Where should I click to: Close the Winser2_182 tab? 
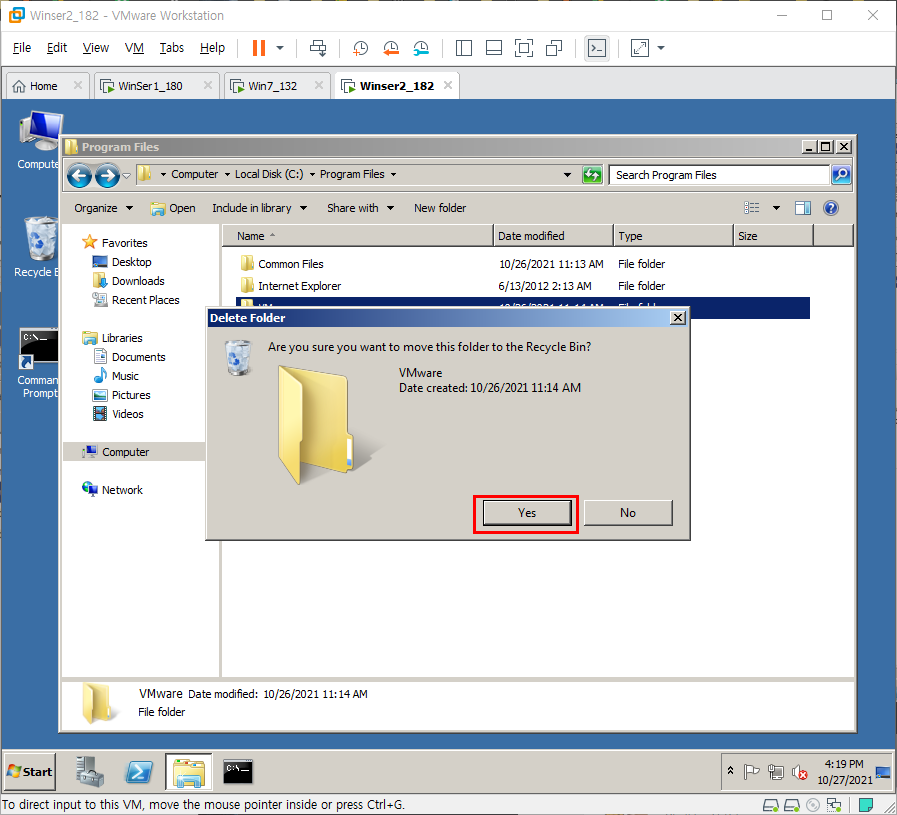[448, 85]
